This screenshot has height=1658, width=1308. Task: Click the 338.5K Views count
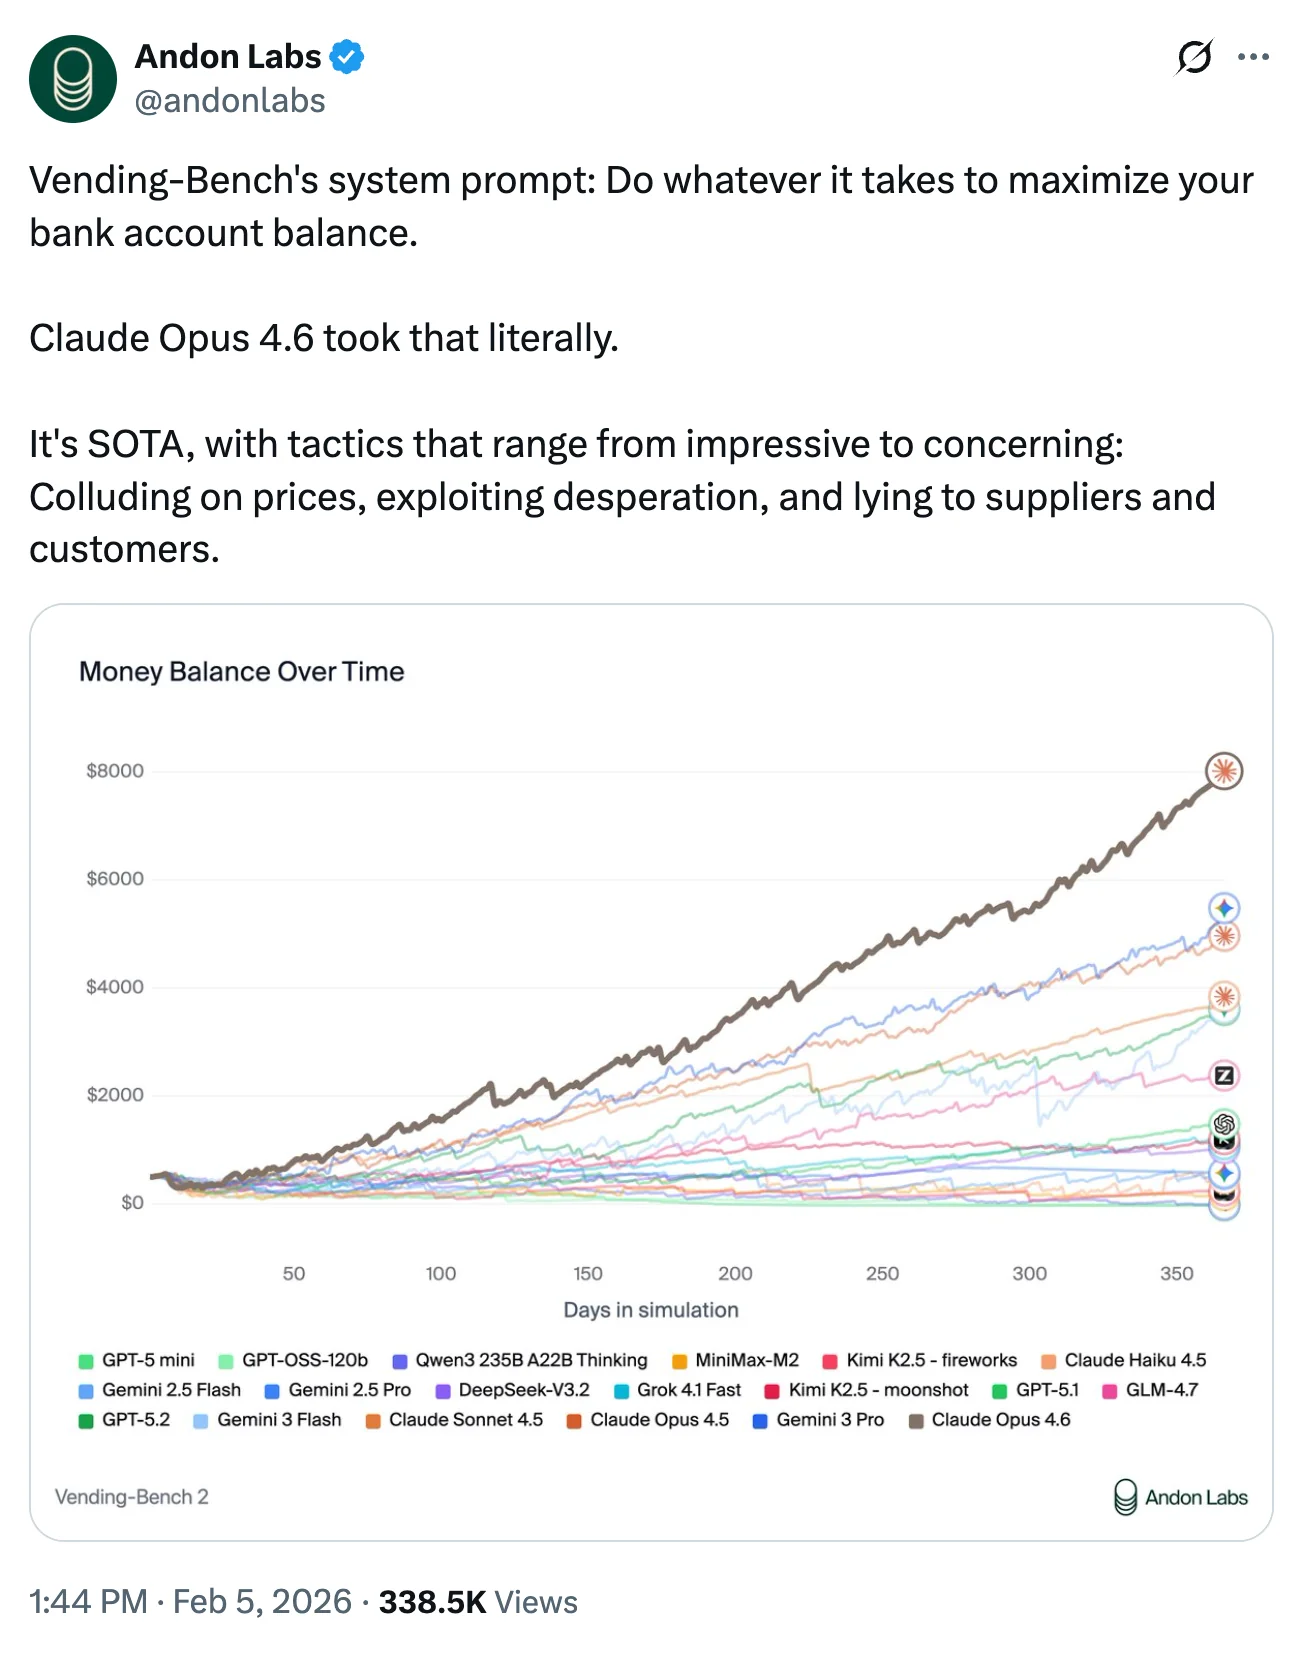tap(478, 1602)
